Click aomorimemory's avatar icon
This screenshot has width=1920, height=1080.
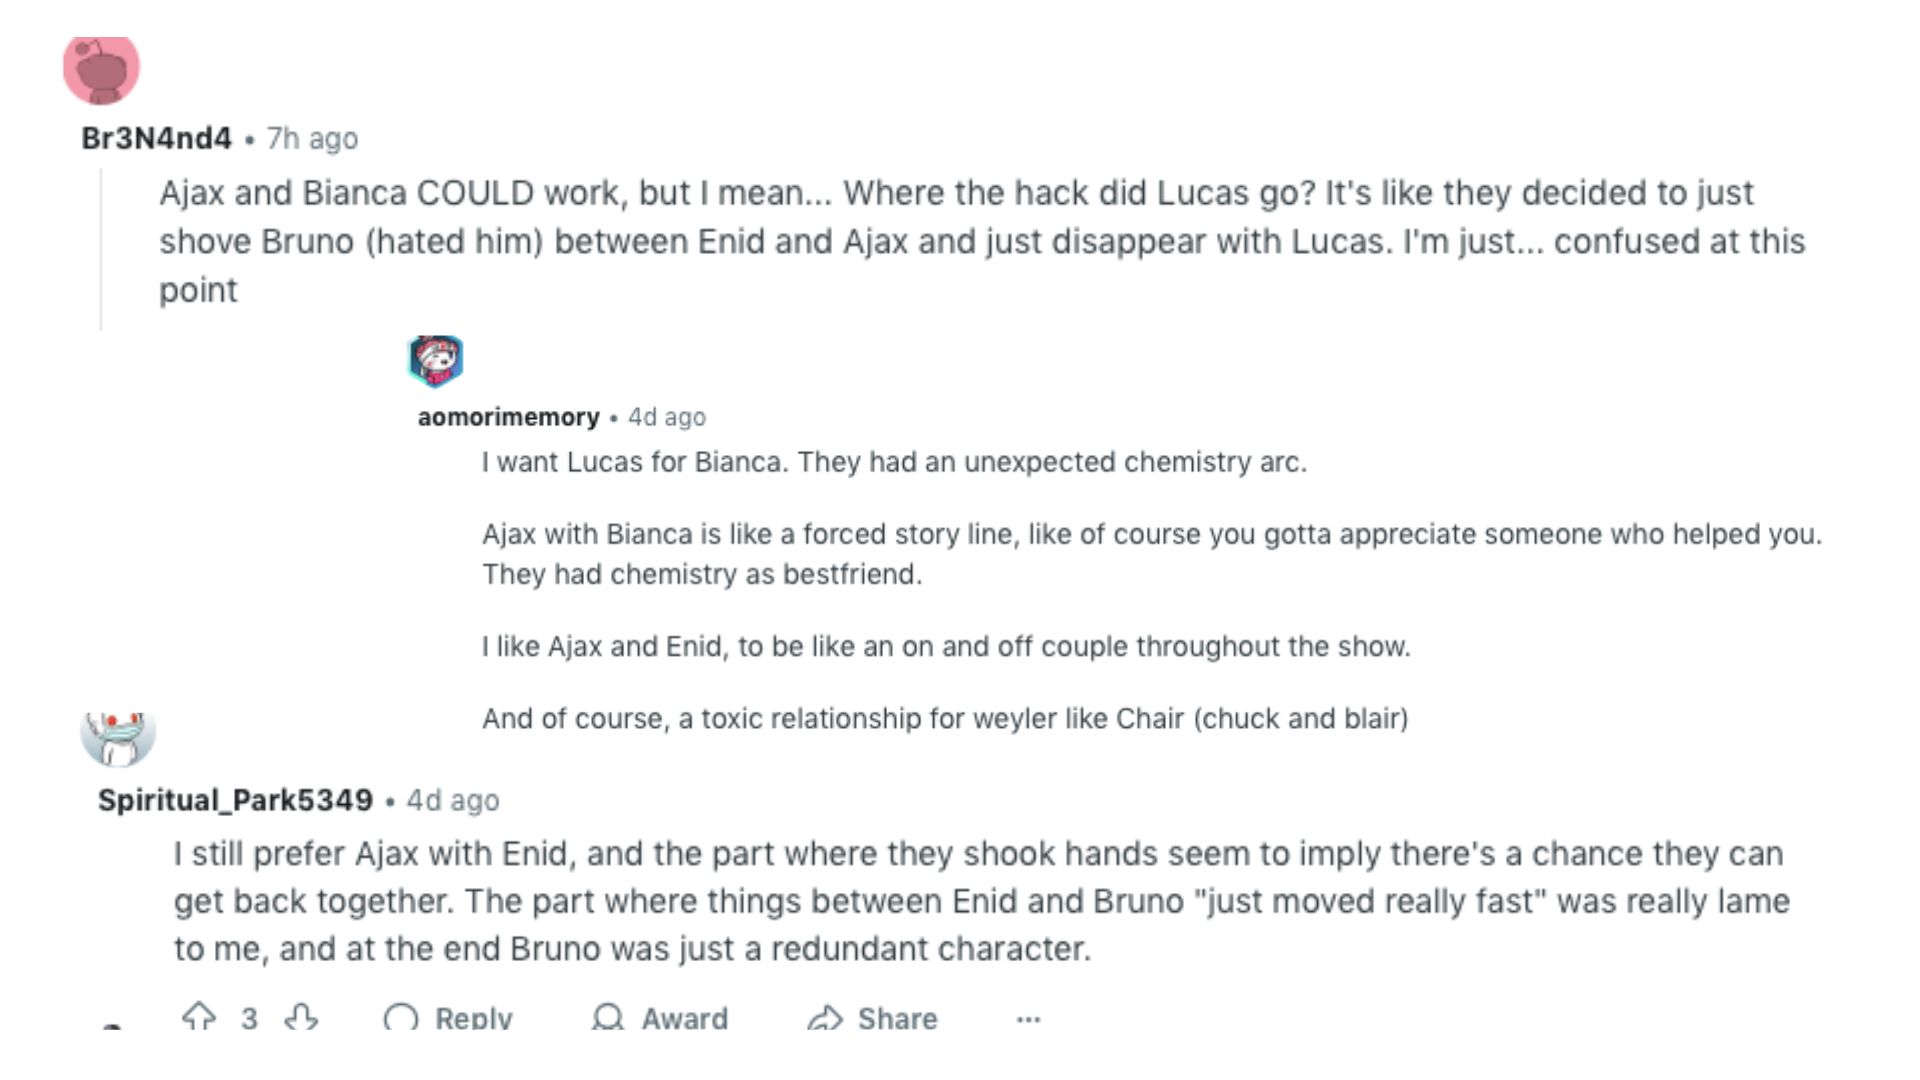435,360
